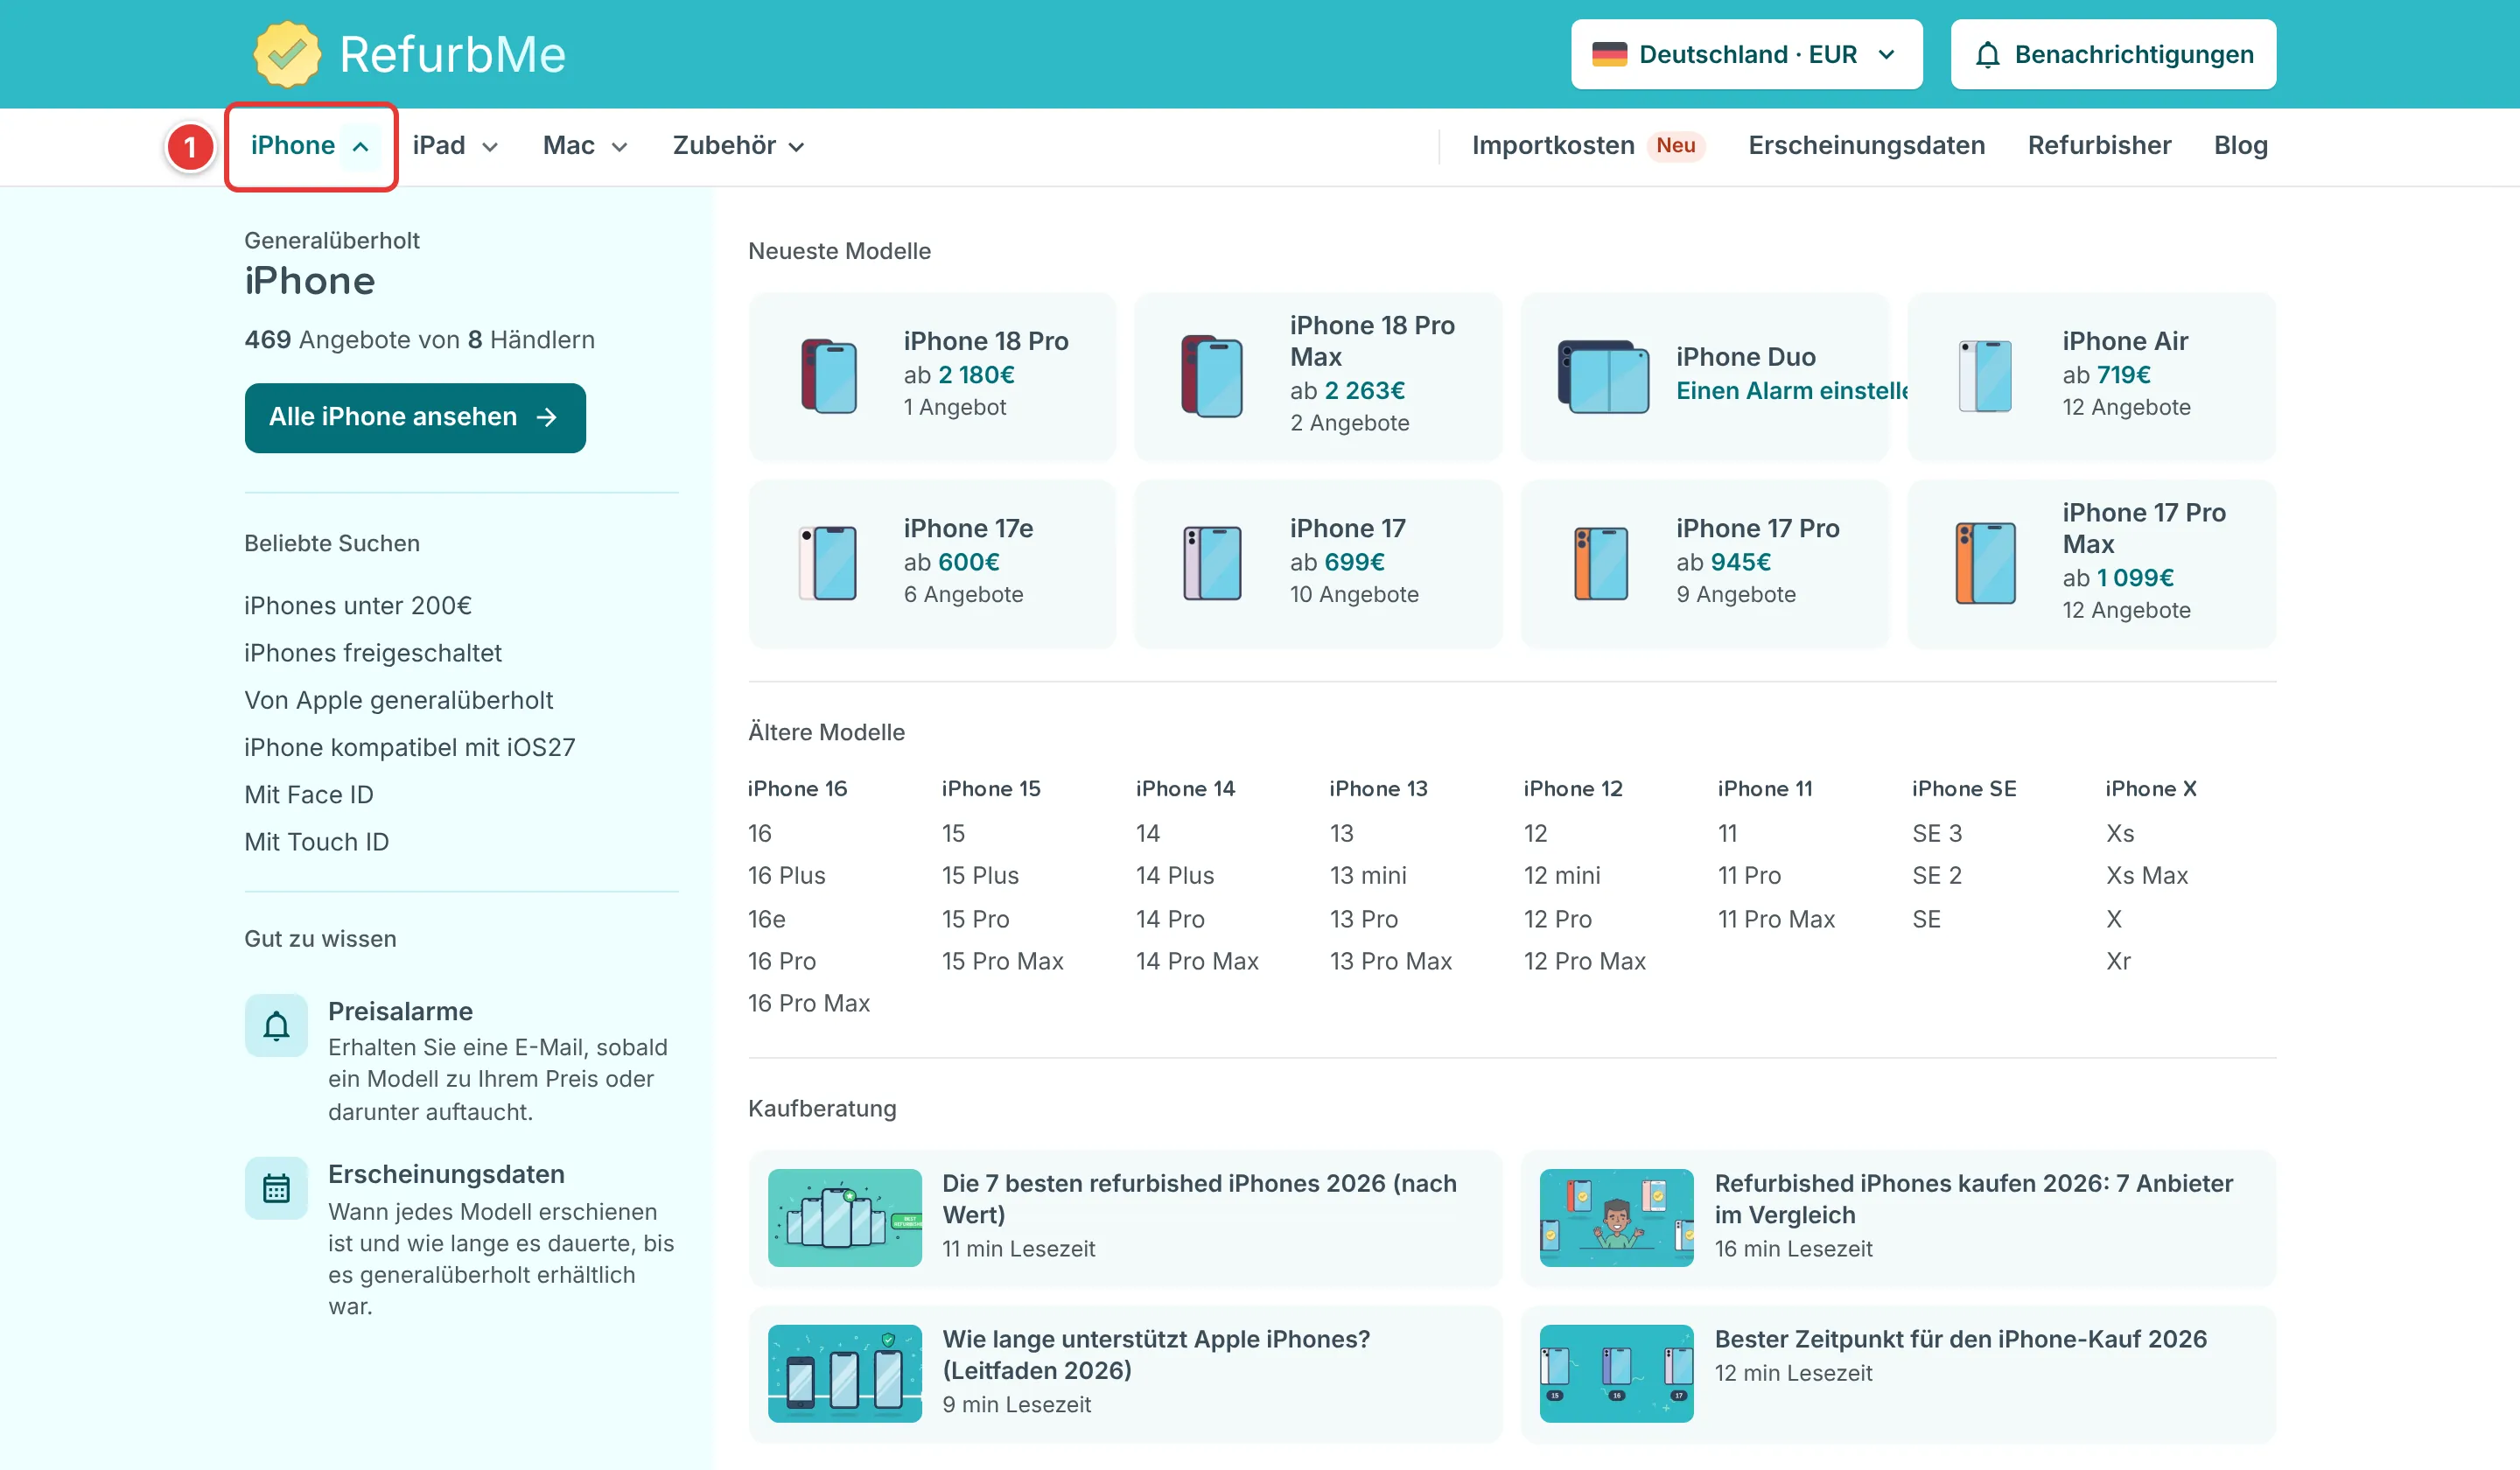Click the iPhone 17 Pro Max phone image

[1985, 563]
